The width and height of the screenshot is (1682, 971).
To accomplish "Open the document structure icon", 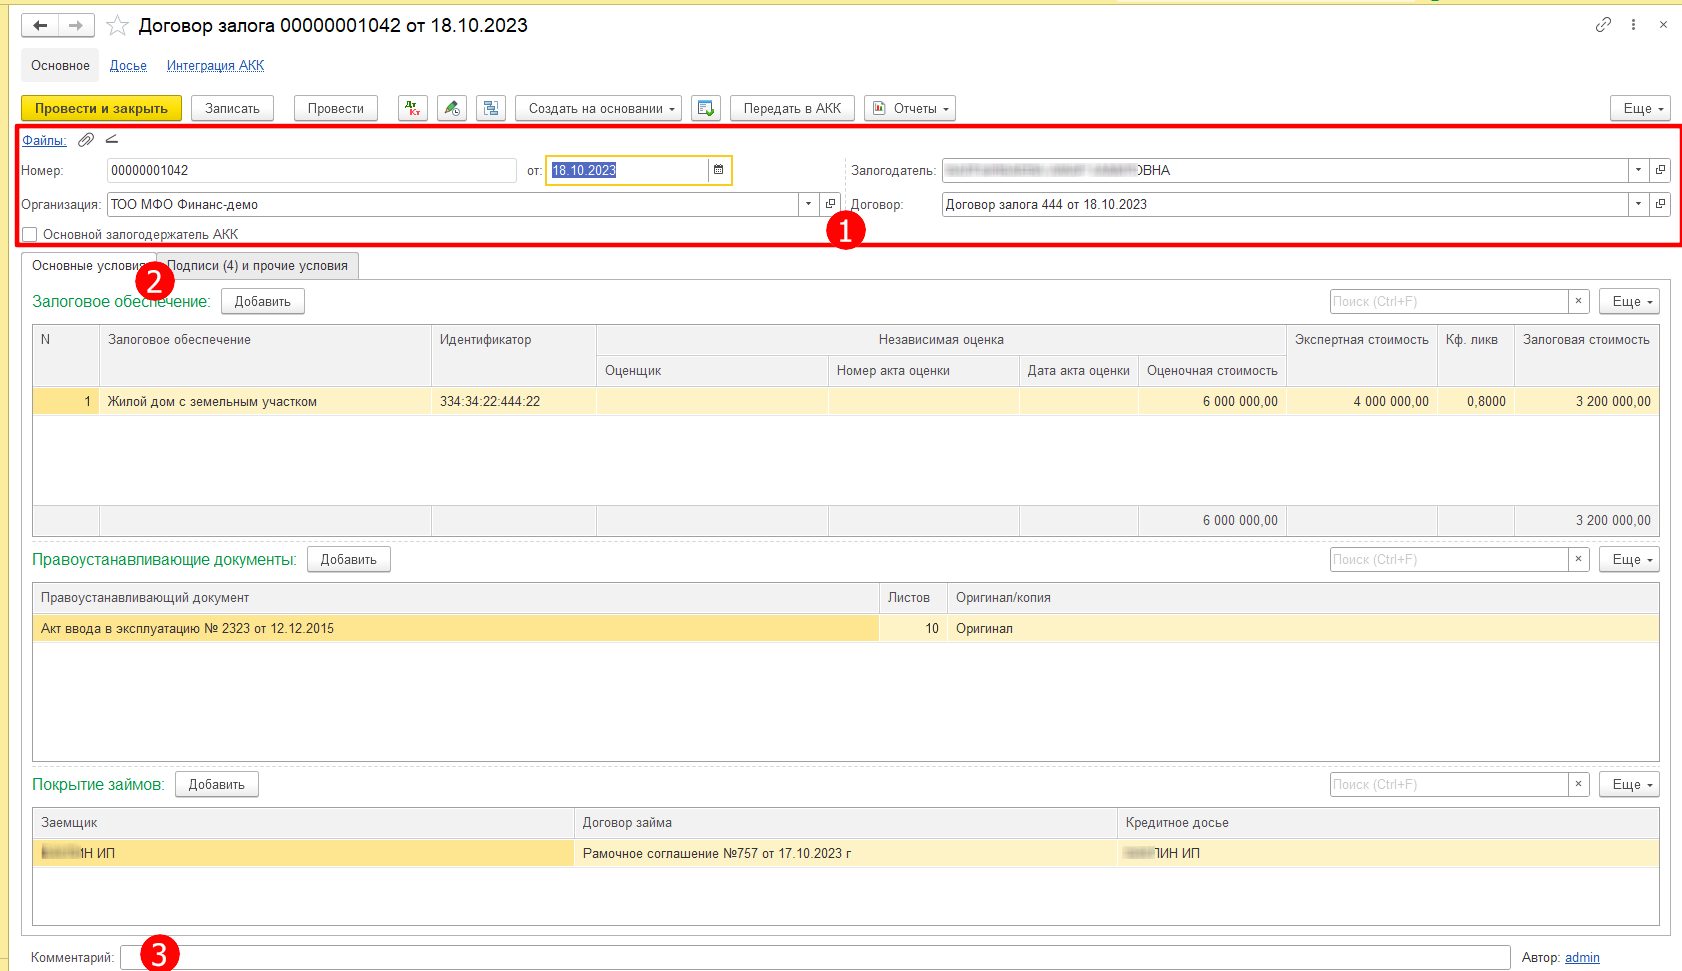I will point(491,108).
